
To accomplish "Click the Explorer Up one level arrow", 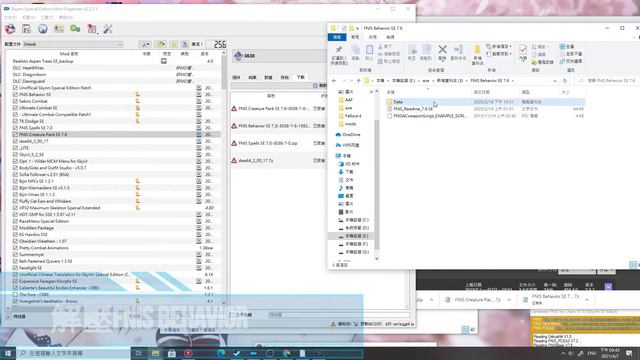I will [x=359, y=81].
